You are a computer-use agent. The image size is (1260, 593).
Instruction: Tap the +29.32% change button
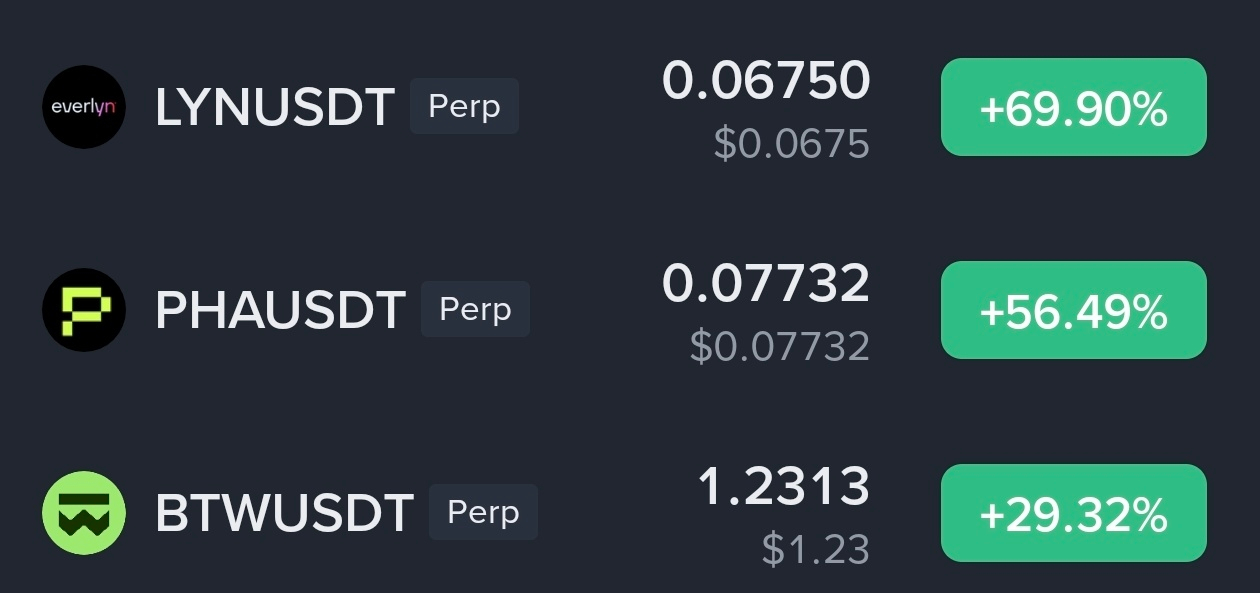pos(1074,513)
